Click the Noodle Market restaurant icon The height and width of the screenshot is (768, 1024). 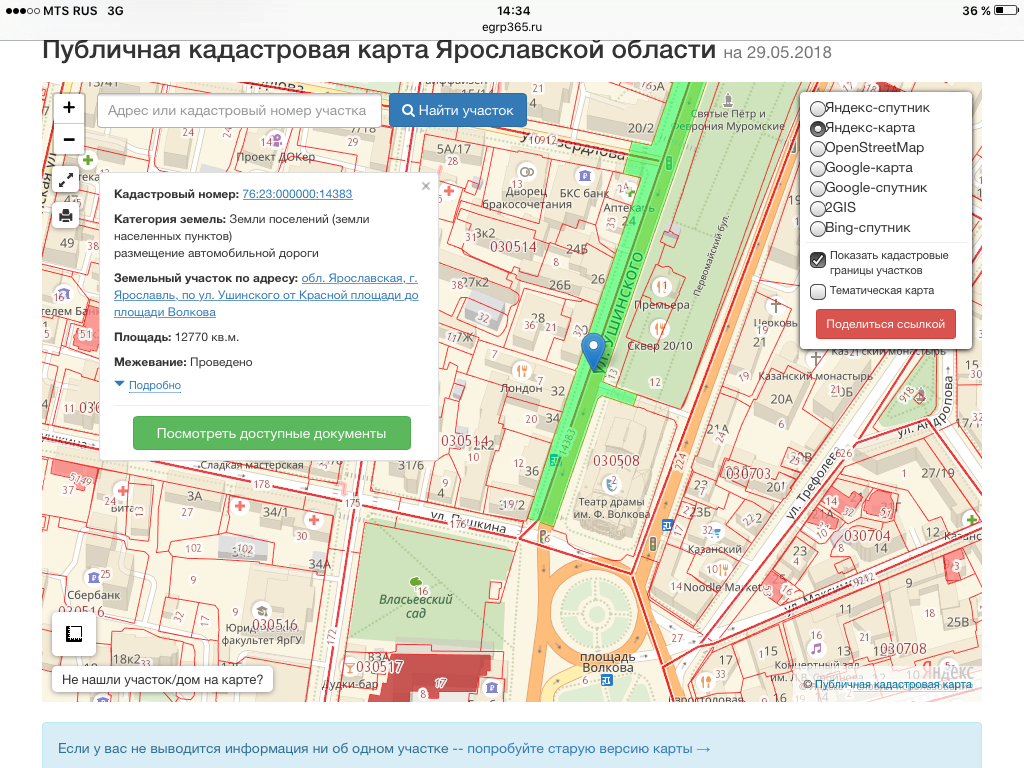[x=723, y=571]
